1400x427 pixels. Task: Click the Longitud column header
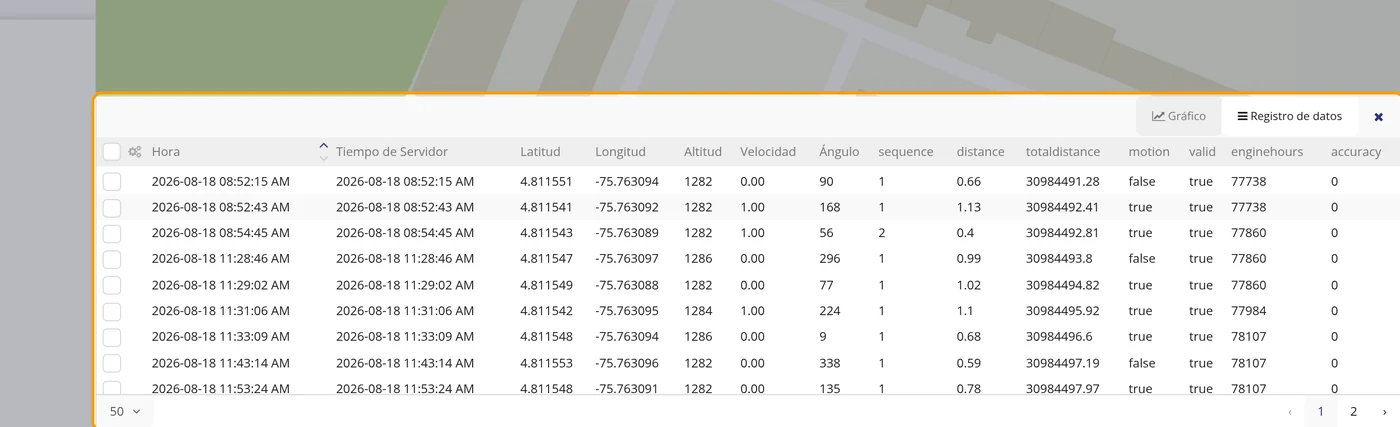pyautogui.click(x=620, y=152)
